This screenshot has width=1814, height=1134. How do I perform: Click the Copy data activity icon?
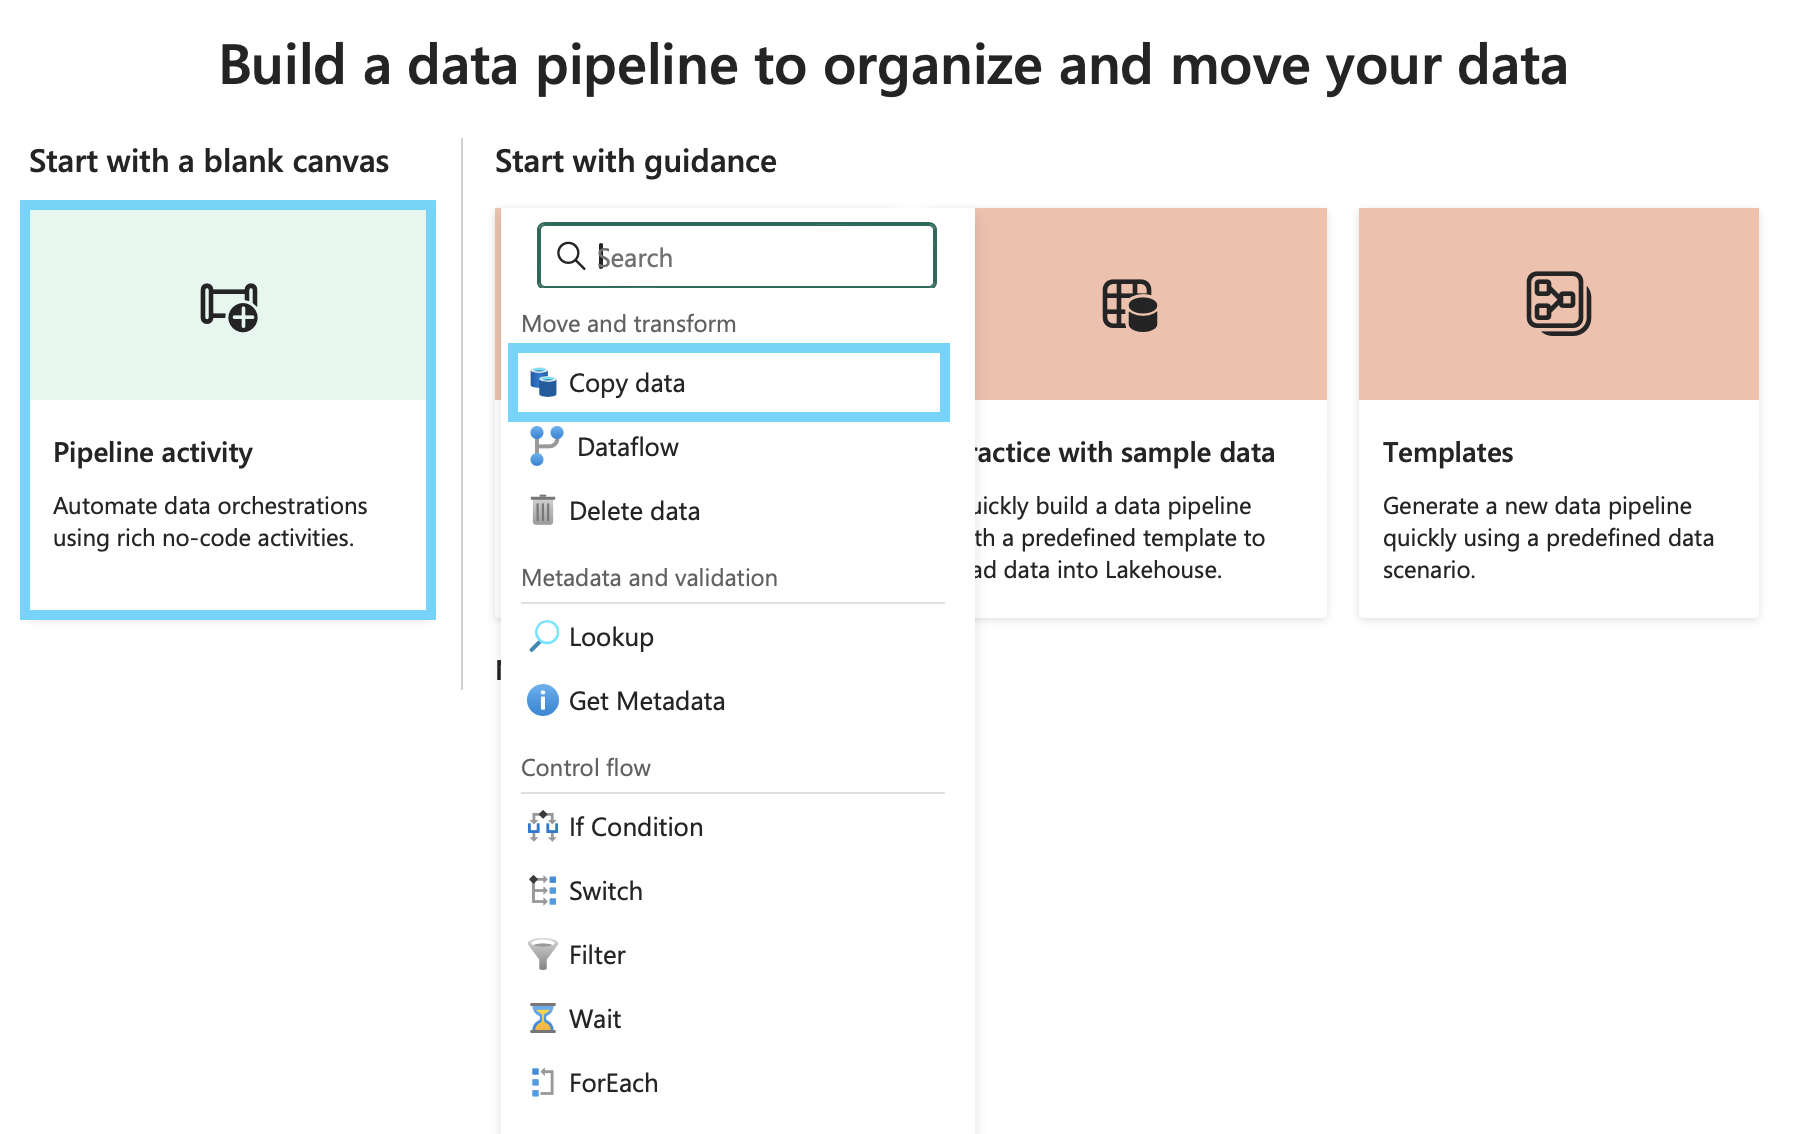pyautogui.click(x=543, y=383)
